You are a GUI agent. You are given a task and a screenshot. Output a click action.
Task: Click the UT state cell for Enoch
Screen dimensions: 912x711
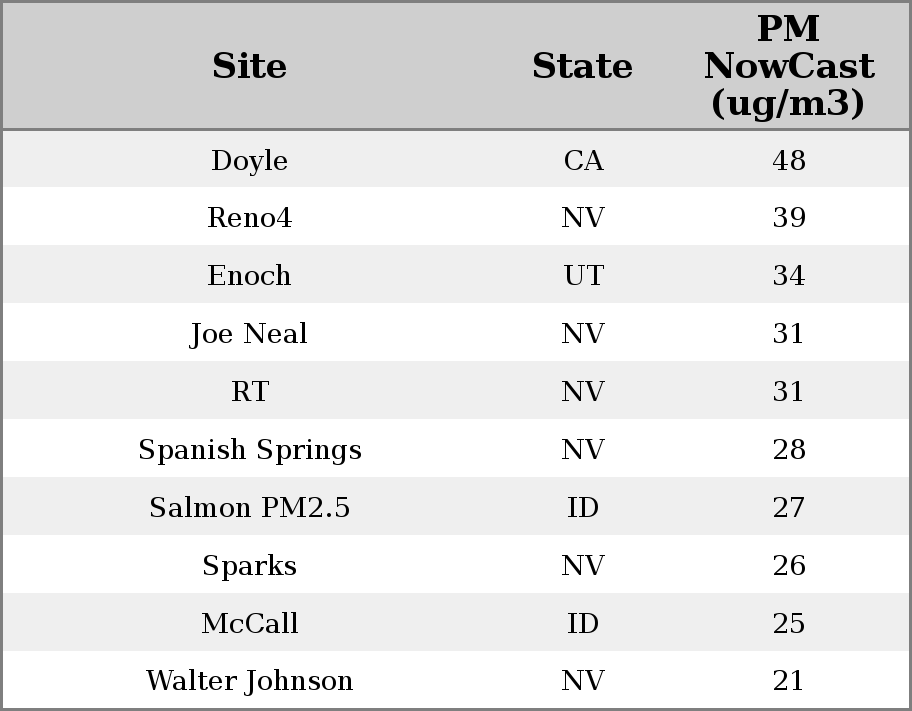(583, 276)
